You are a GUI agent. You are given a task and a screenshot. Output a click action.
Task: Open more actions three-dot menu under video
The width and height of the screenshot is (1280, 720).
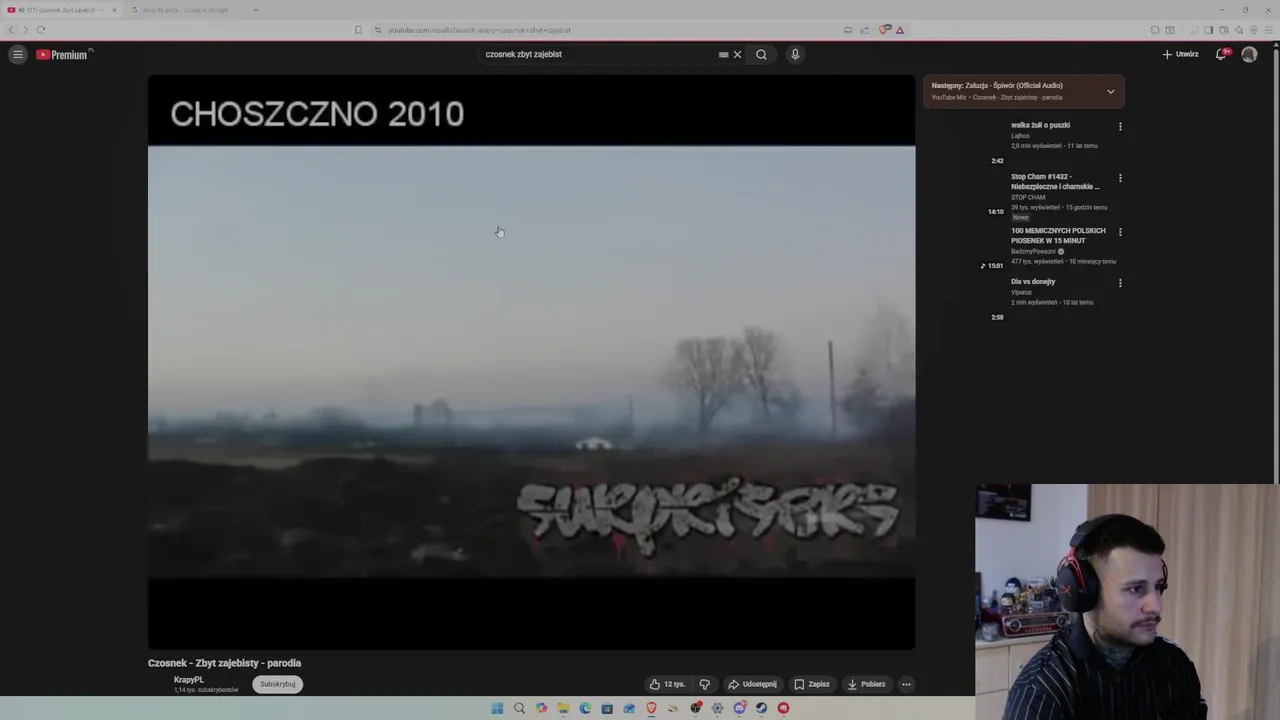tap(906, 684)
